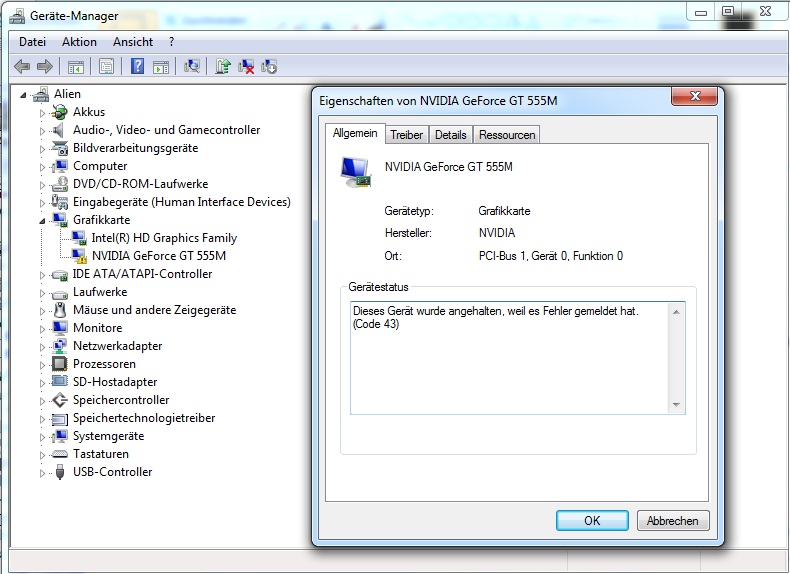The height and width of the screenshot is (574, 790).
Task: Click the Hersteller value 'NVIDIA'
Action: pyautogui.click(x=497, y=233)
